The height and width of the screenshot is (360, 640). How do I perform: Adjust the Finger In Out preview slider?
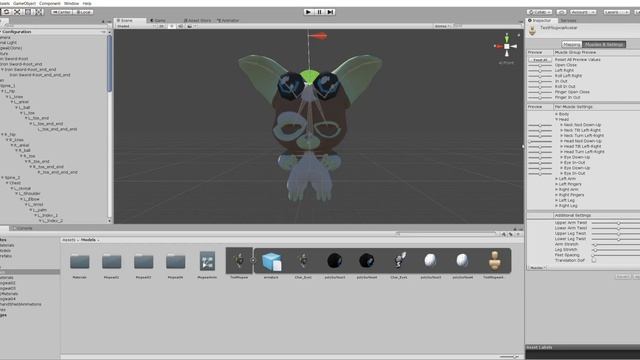coord(540,98)
